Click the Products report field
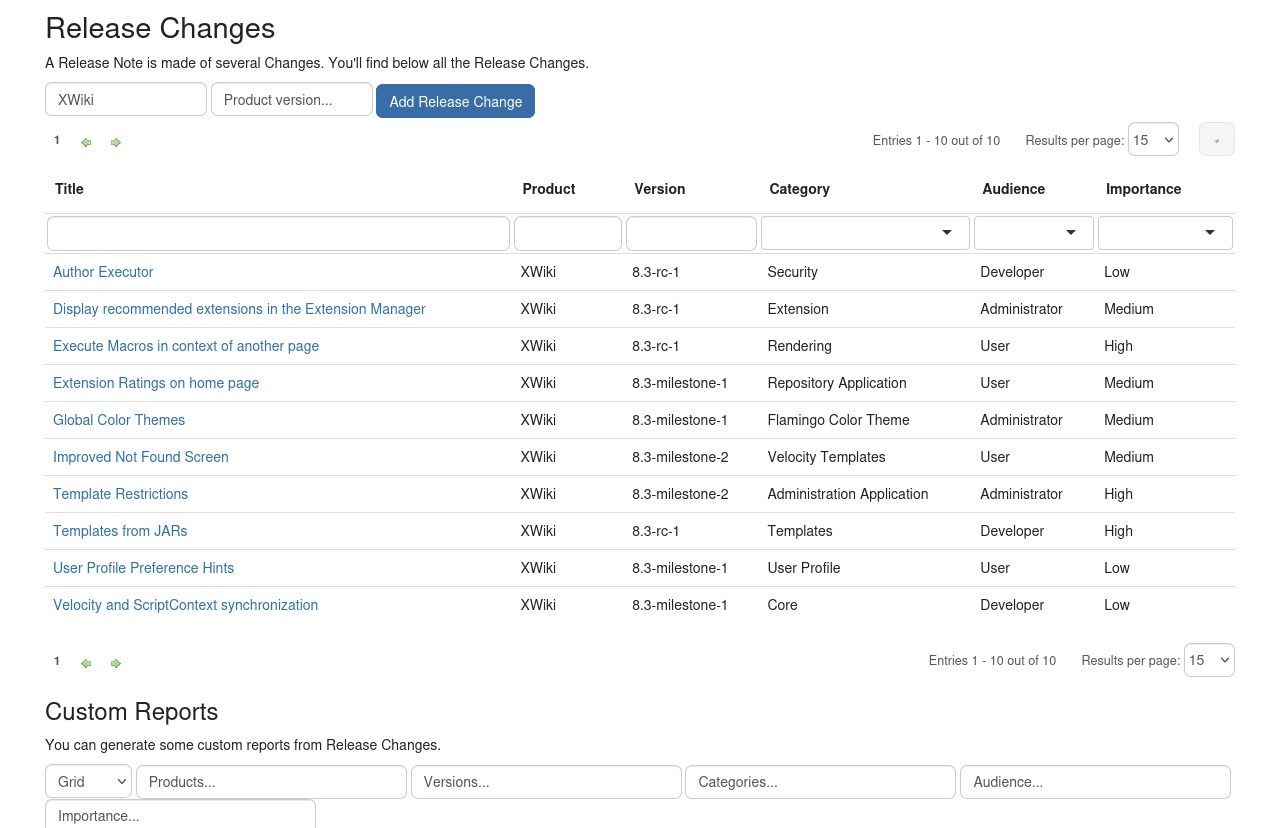Image resolution: width=1280 pixels, height=828 pixels. point(271,782)
